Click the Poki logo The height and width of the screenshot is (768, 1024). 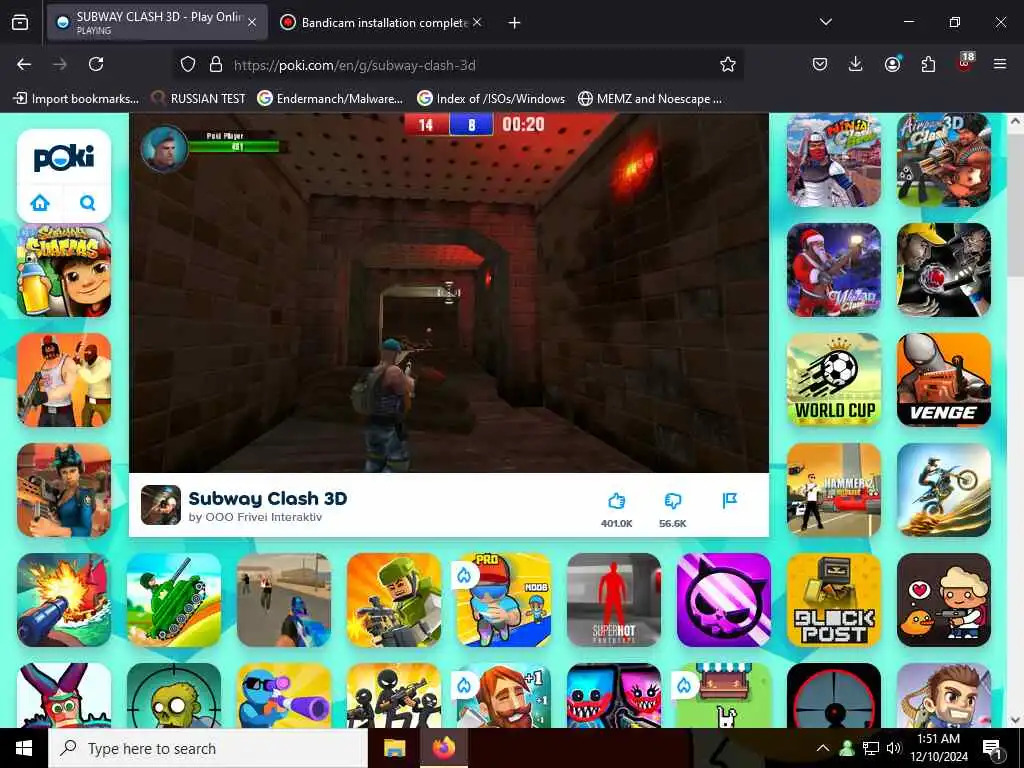click(64, 157)
